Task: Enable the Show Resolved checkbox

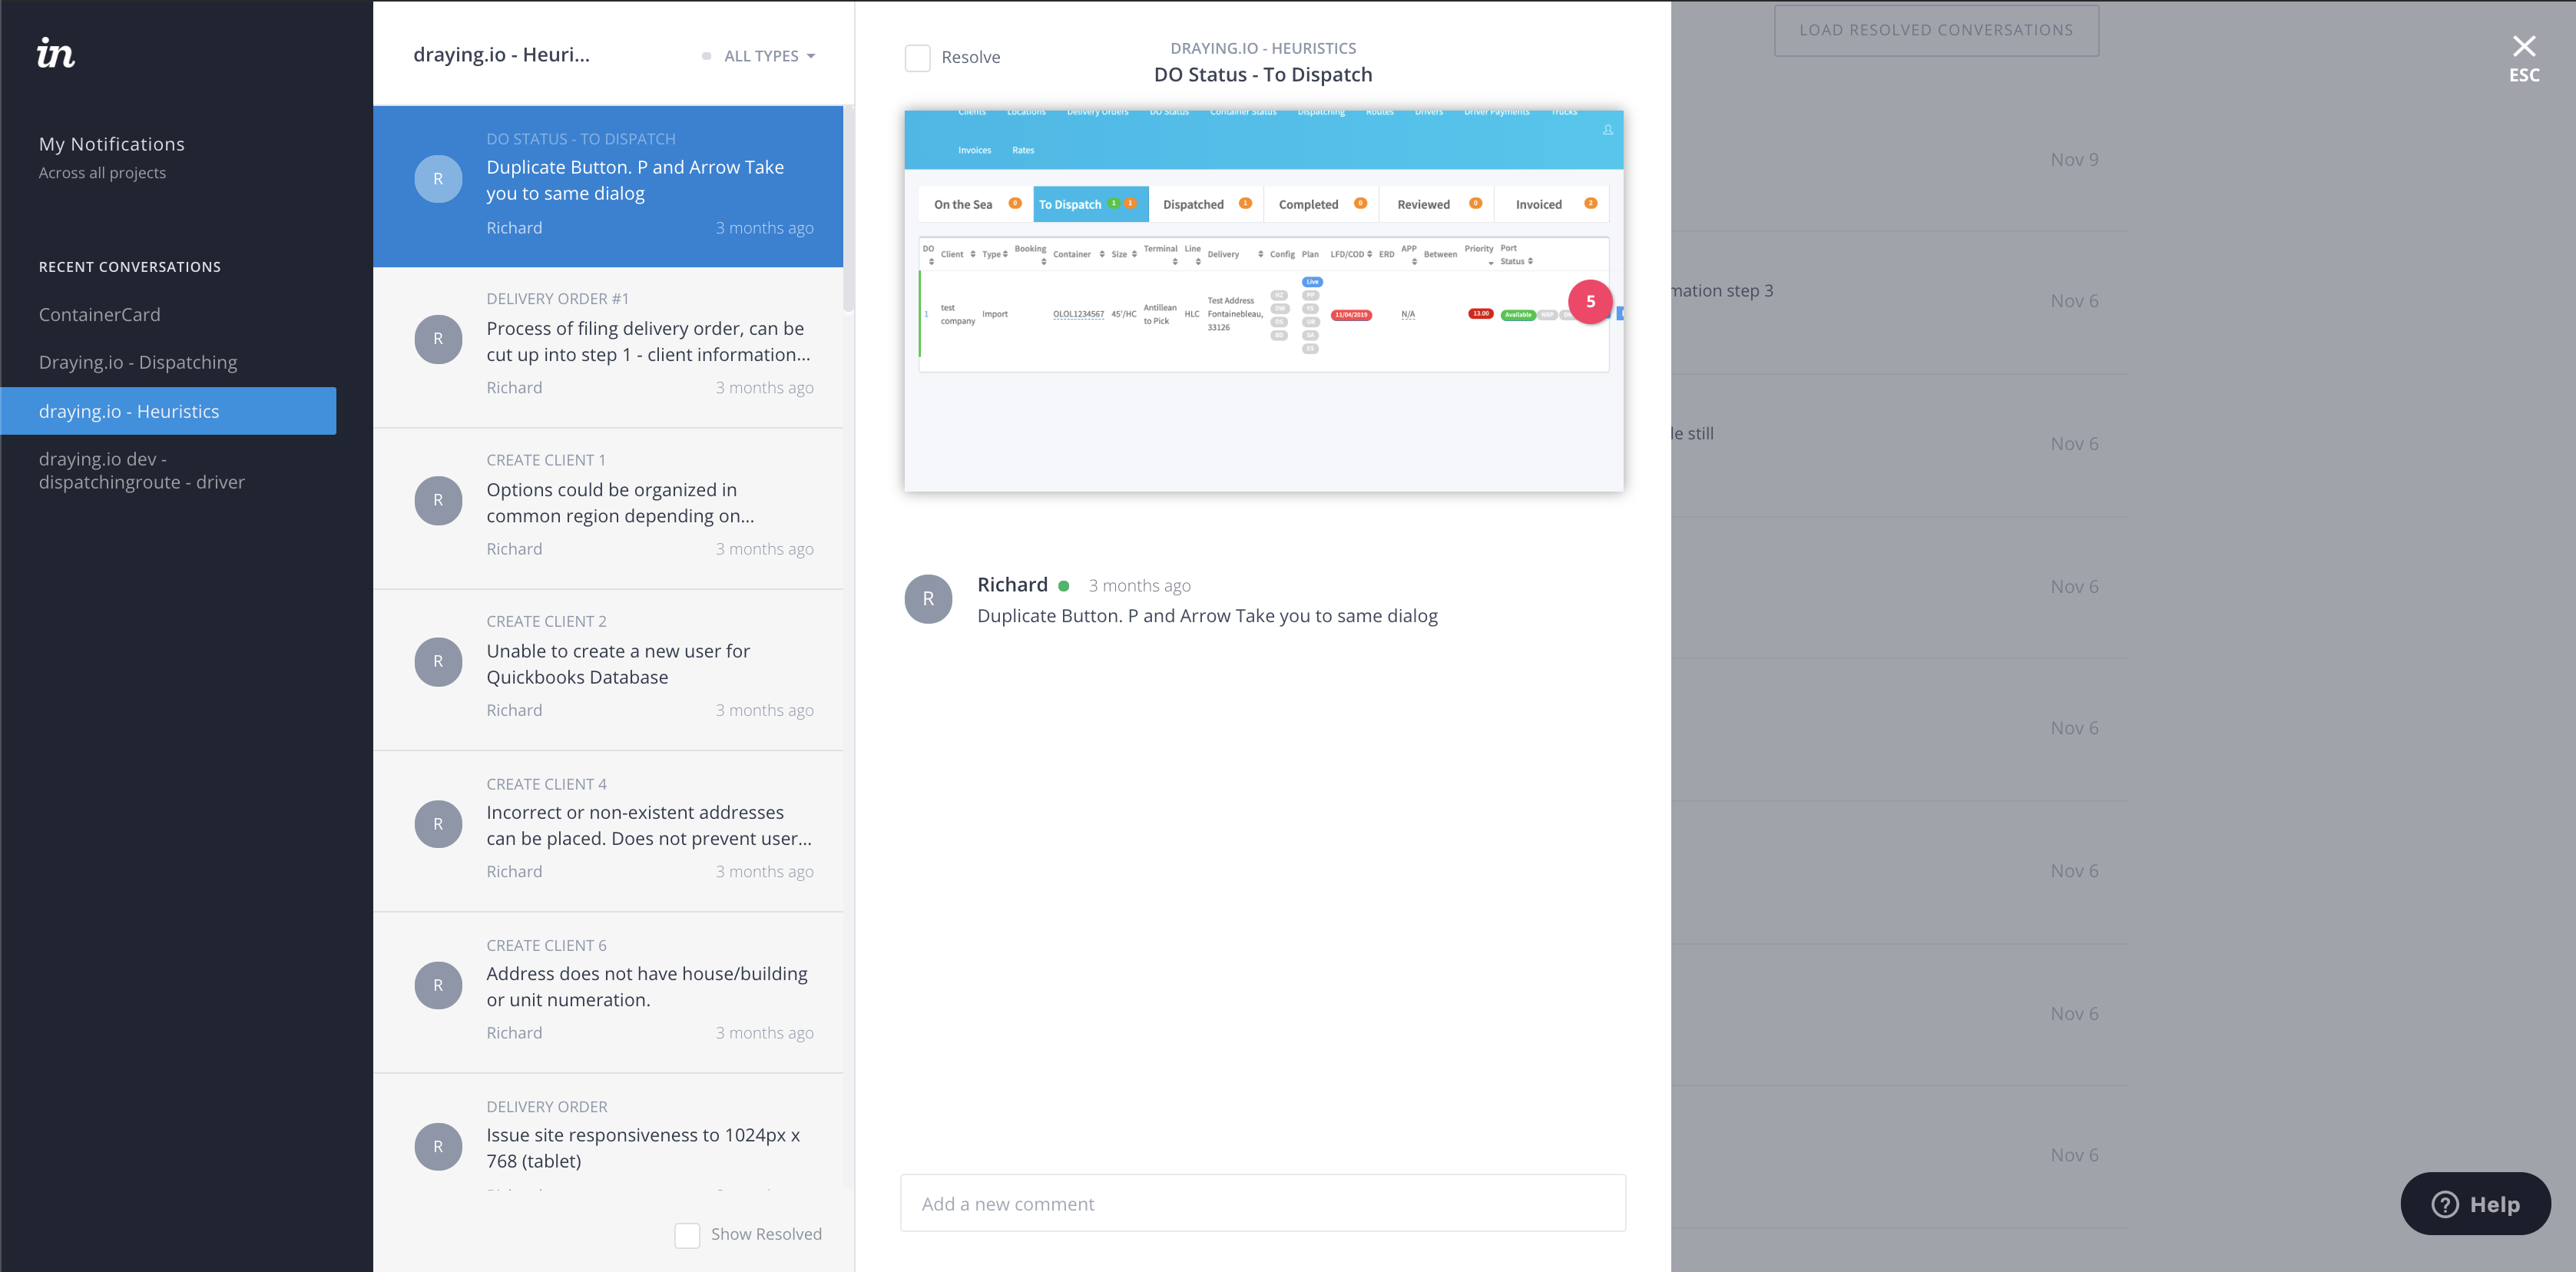Action: [x=687, y=1234]
